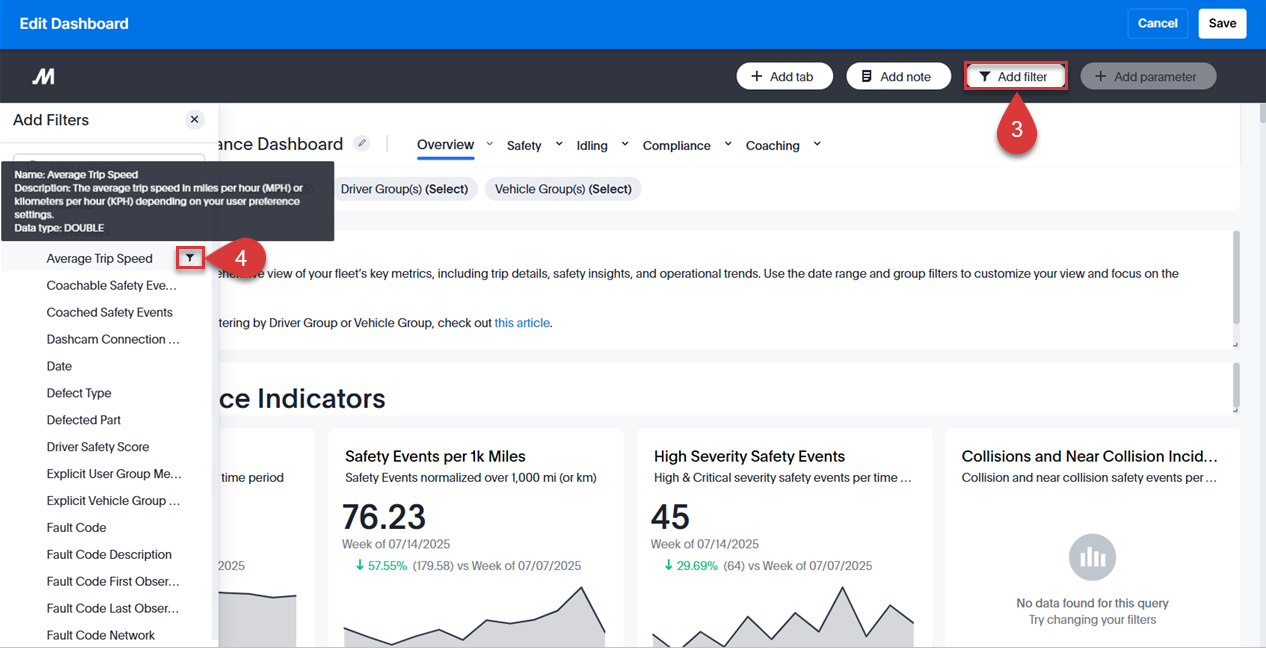Click the Add note icon button
Screen dimensions: 1266x648
coord(866,75)
